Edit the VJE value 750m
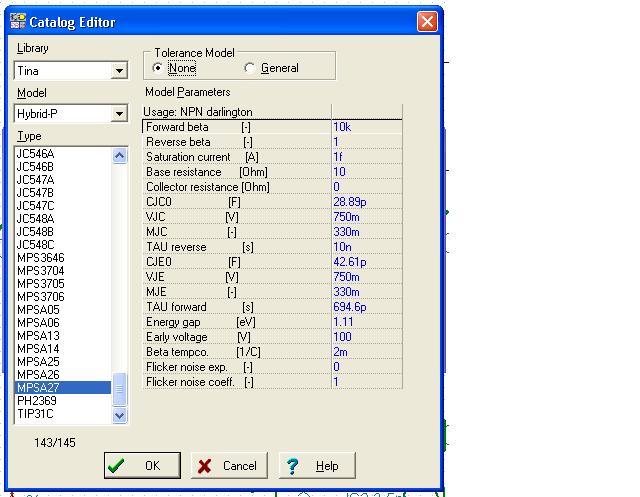640x497 pixels. point(367,277)
